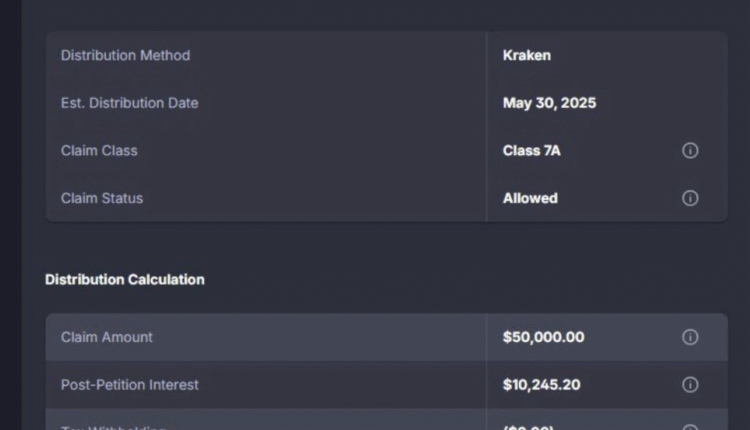Viewport: 750px width, 430px height.
Task: Click the info icon beside $10,245.20 interest
Action: point(690,385)
